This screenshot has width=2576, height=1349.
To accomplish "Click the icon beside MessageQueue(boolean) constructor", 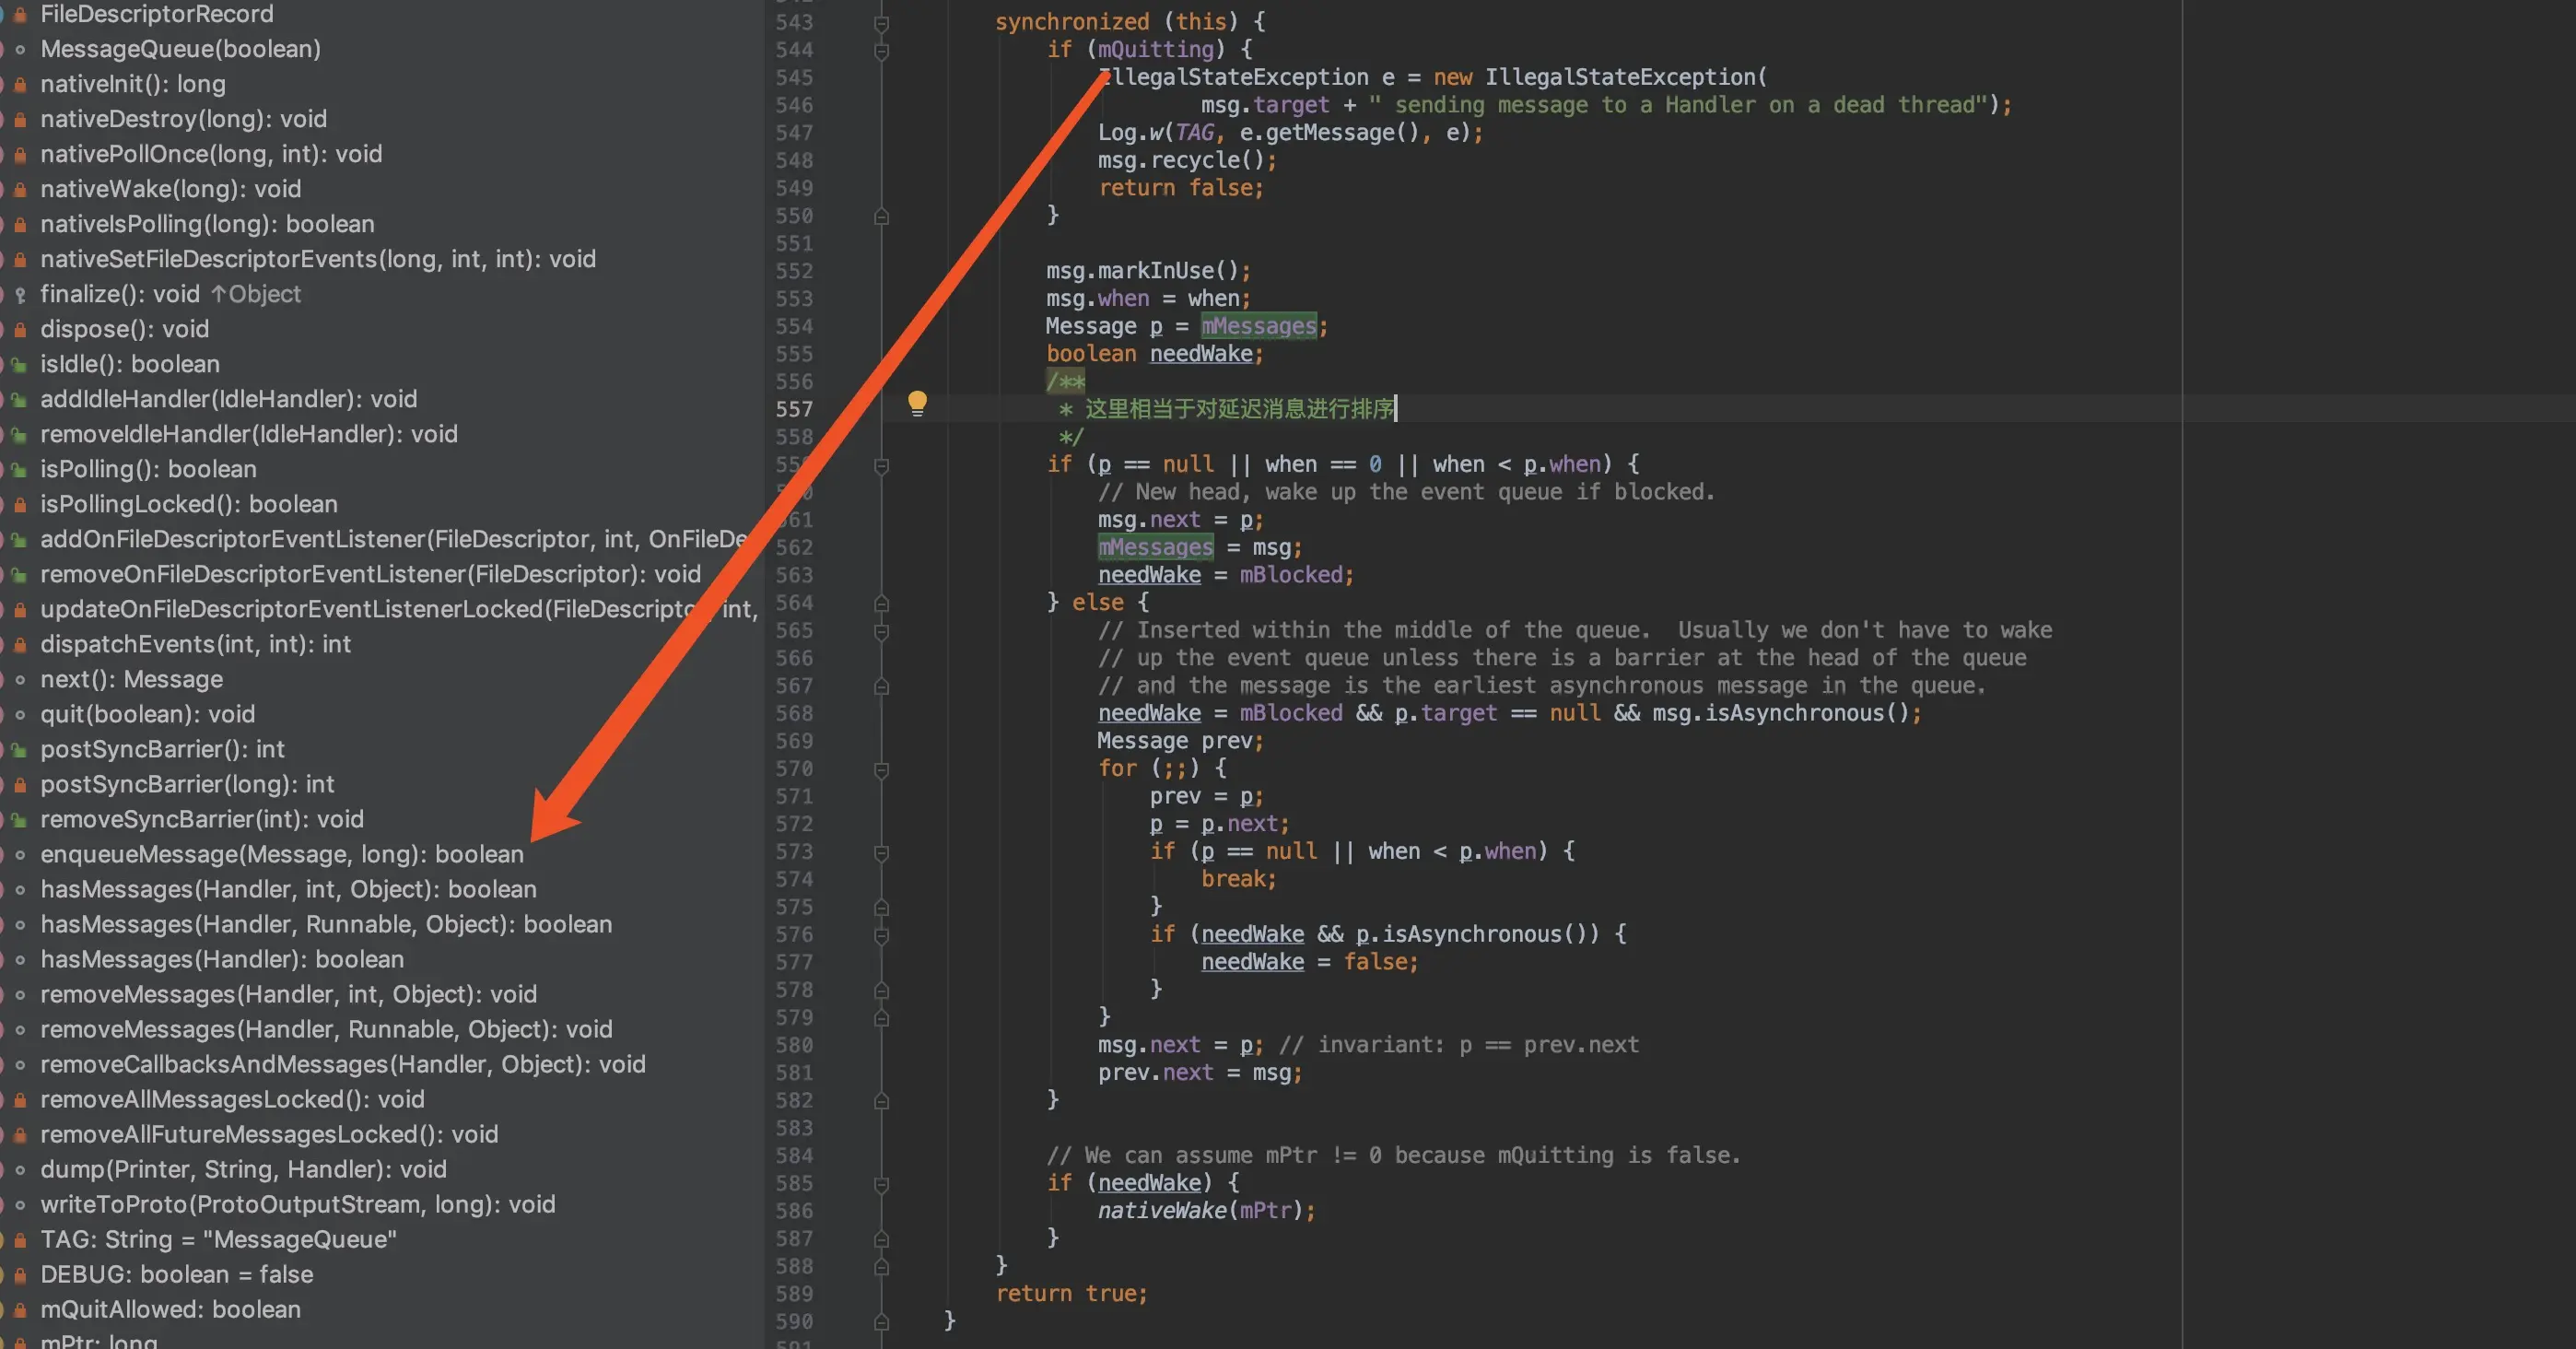I will coord(20,50).
